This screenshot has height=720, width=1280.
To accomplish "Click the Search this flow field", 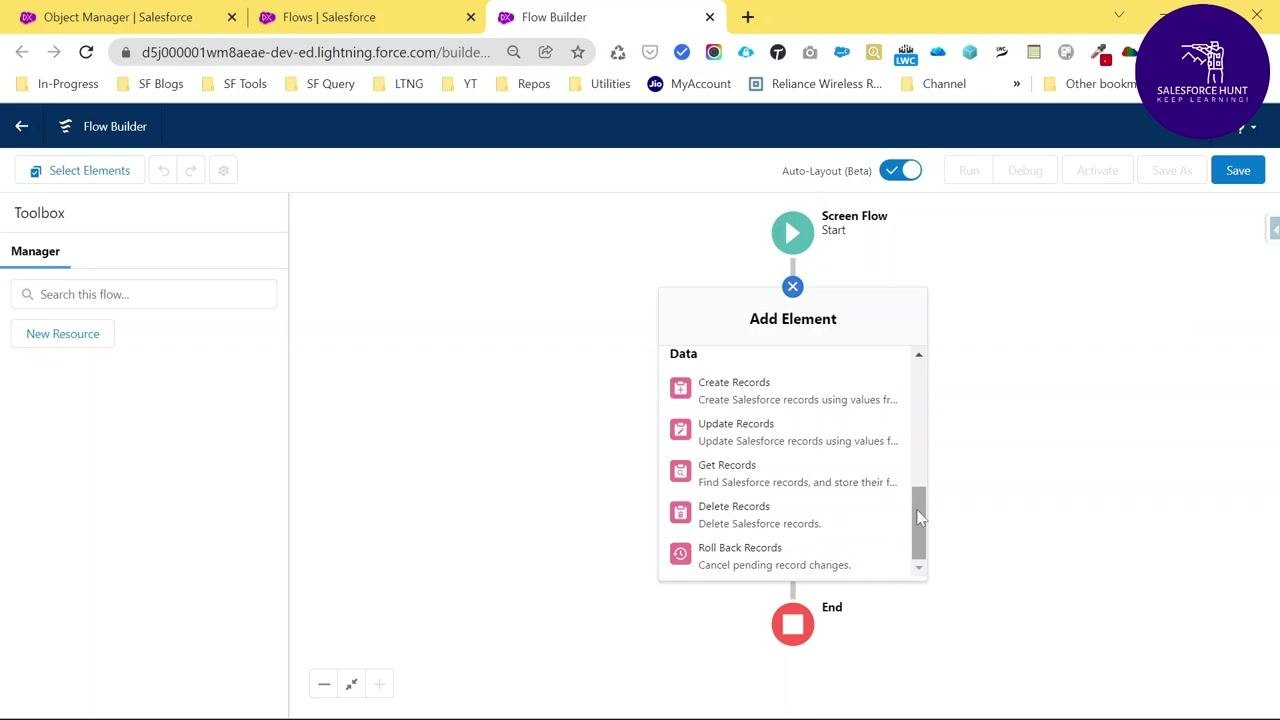I will [144, 294].
